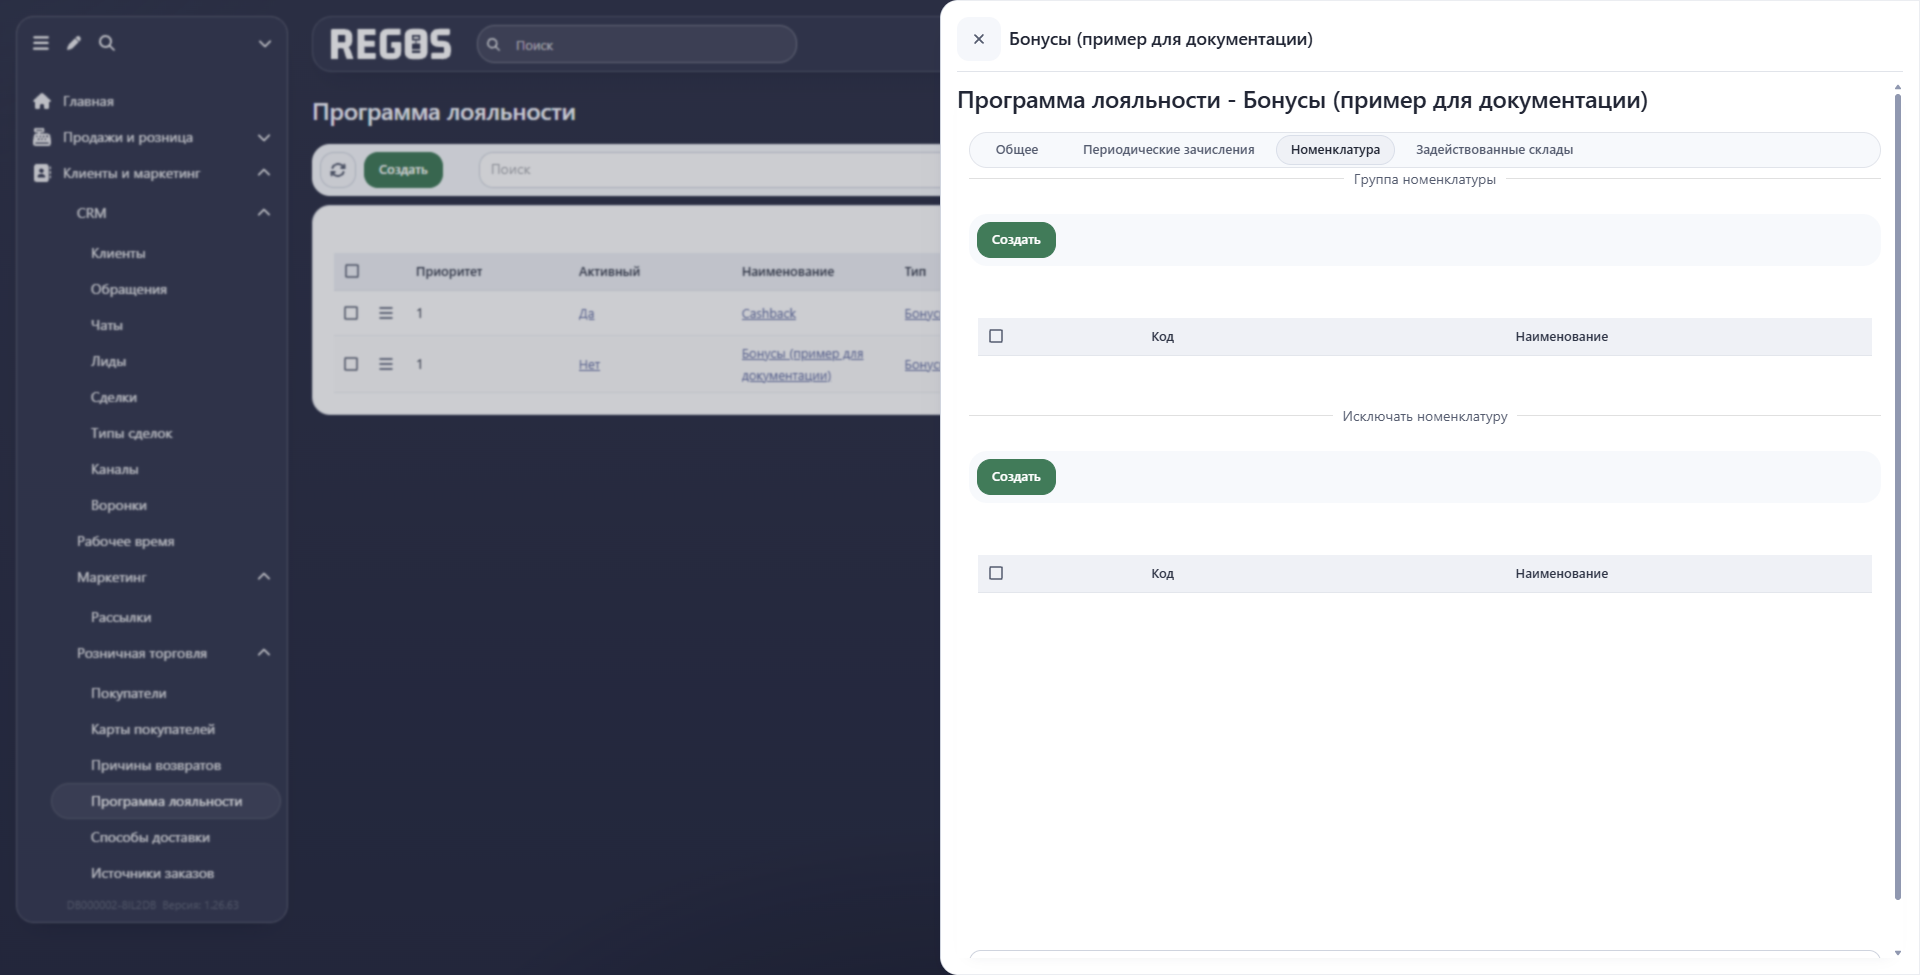Image resolution: width=1920 pixels, height=975 pixels.
Task: Open Причины возвратов in sidebar
Action: pos(156,765)
